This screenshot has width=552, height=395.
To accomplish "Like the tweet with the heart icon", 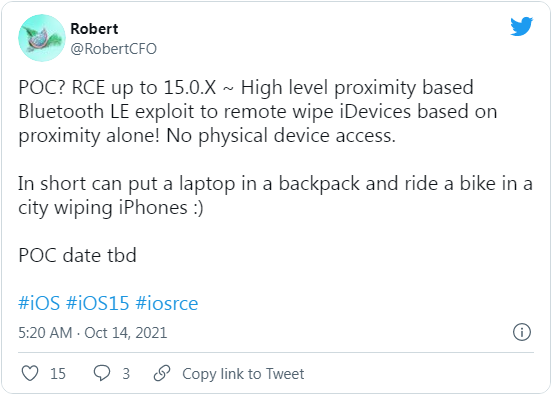I will coord(30,373).
